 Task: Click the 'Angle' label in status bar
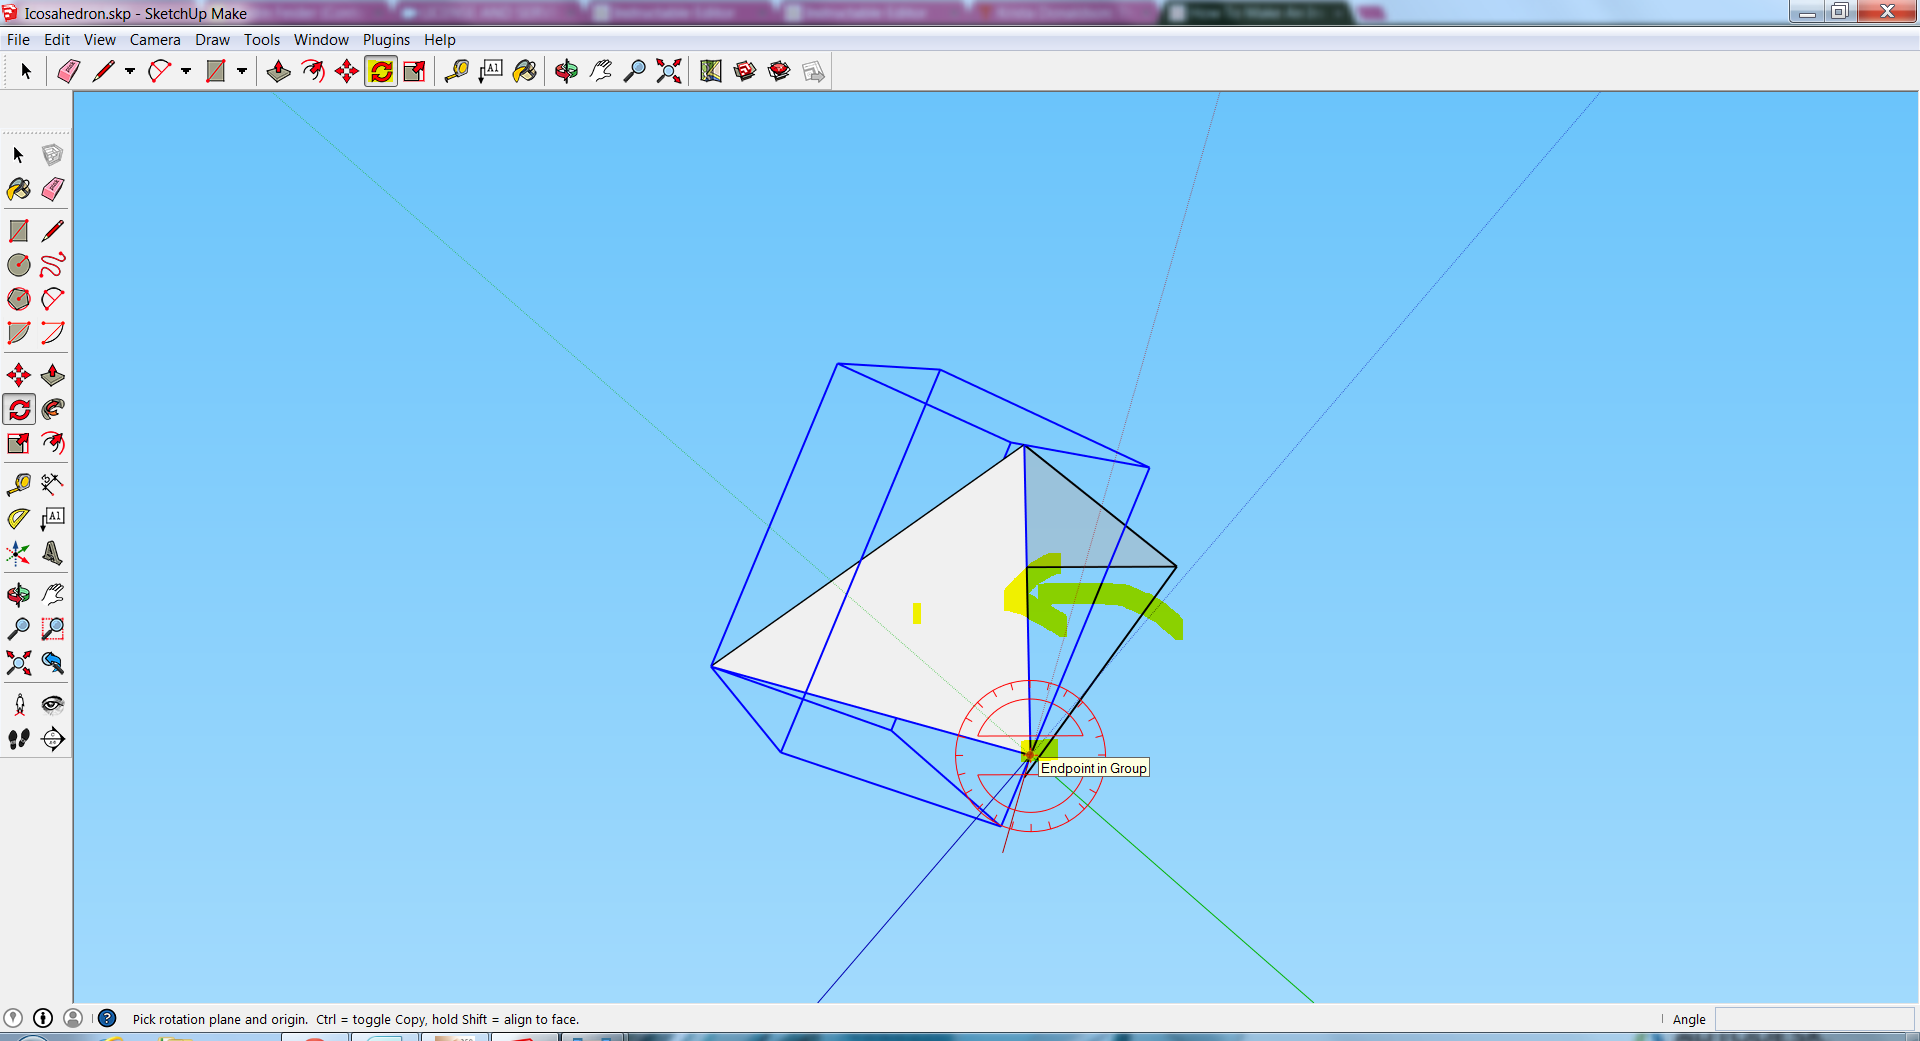1689,1019
